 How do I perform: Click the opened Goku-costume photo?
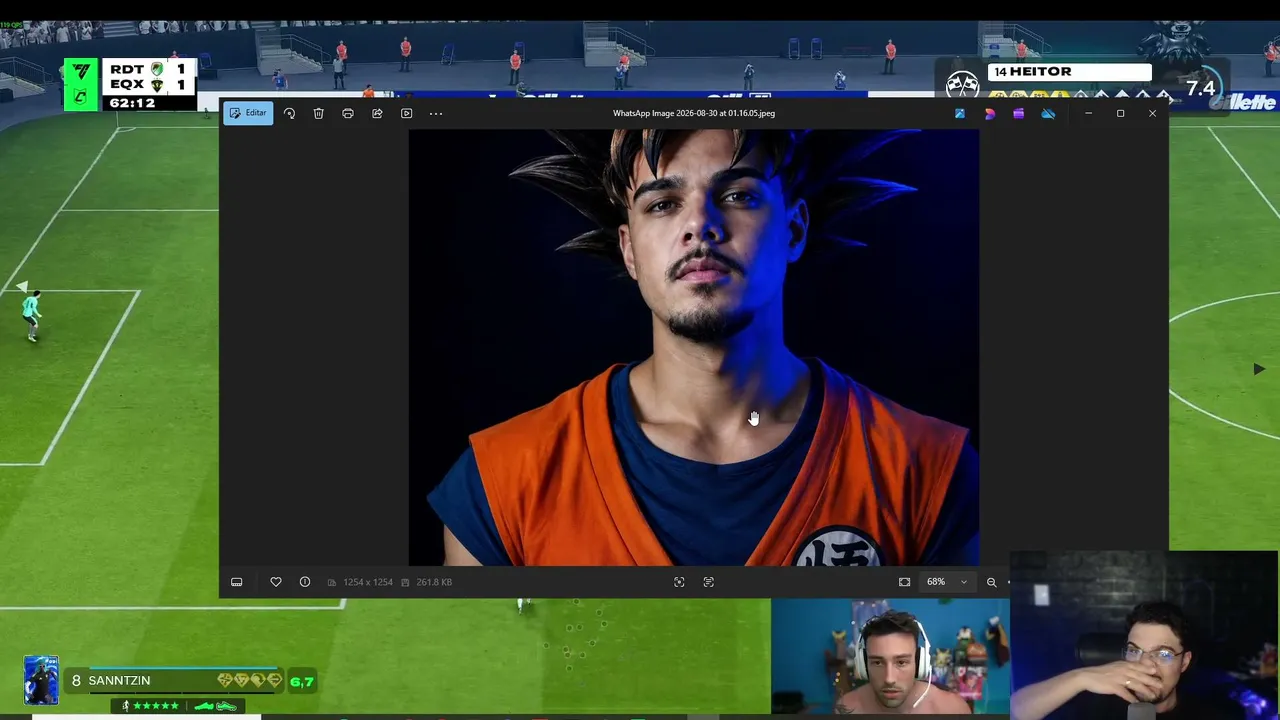pos(694,347)
